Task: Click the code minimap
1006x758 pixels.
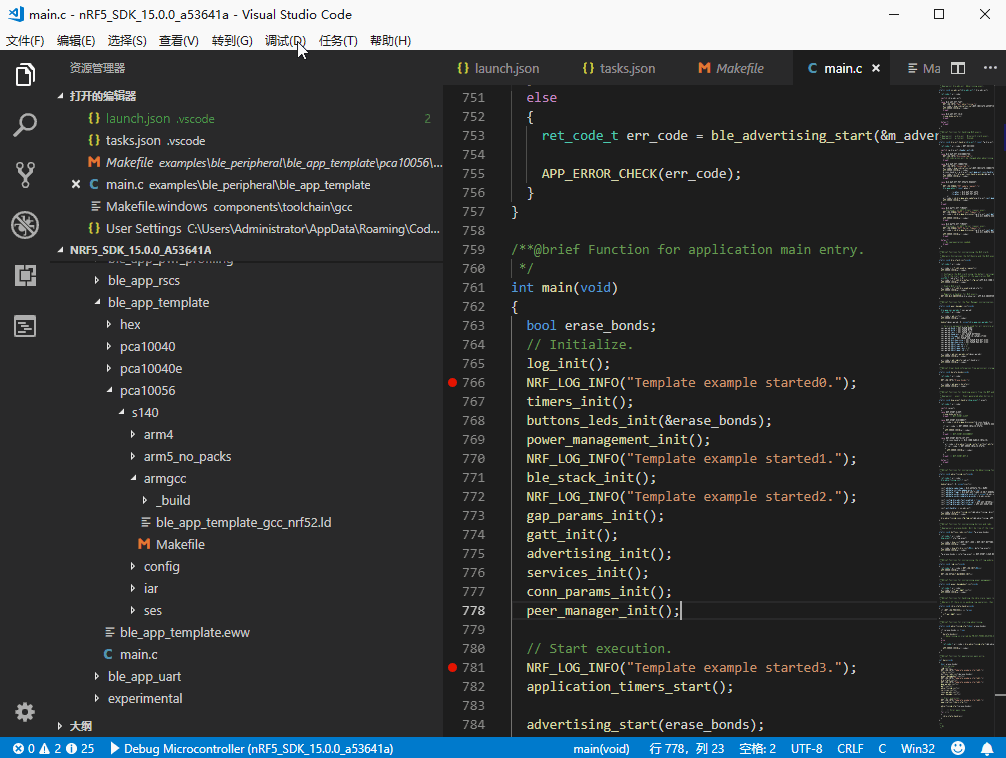Action: (x=967, y=411)
